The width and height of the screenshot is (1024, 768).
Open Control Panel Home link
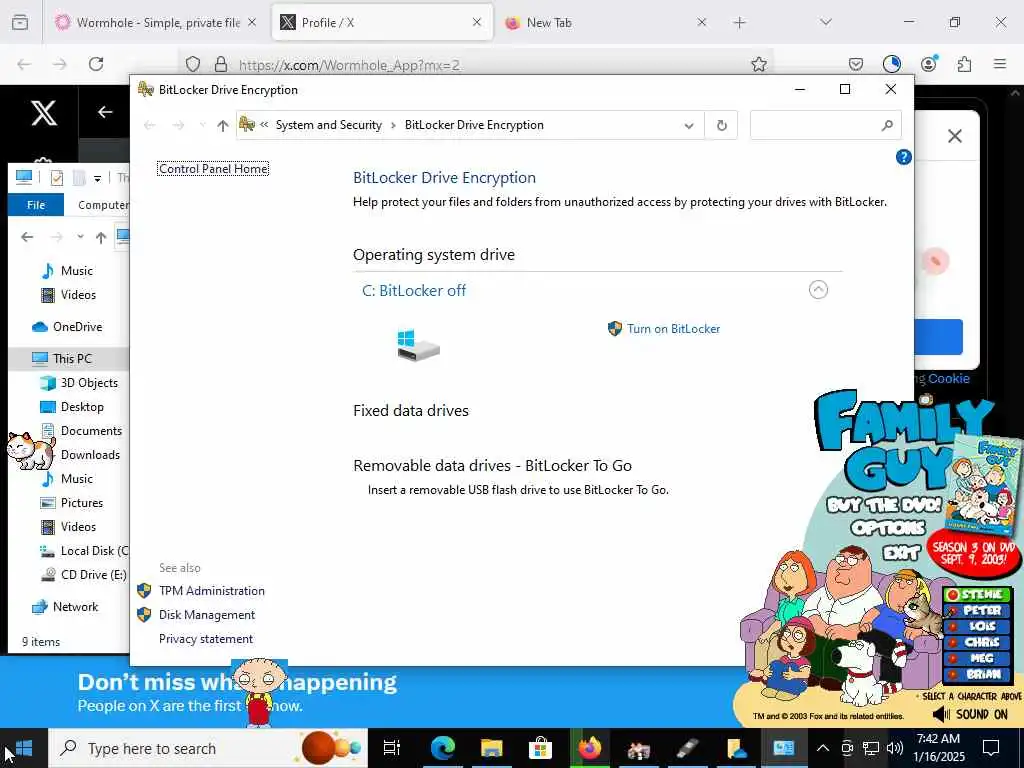pyautogui.click(x=213, y=168)
